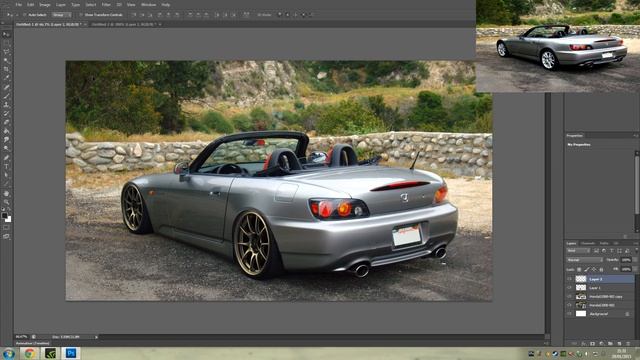
Task: Open status bar document info arrow
Action: tap(96, 337)
